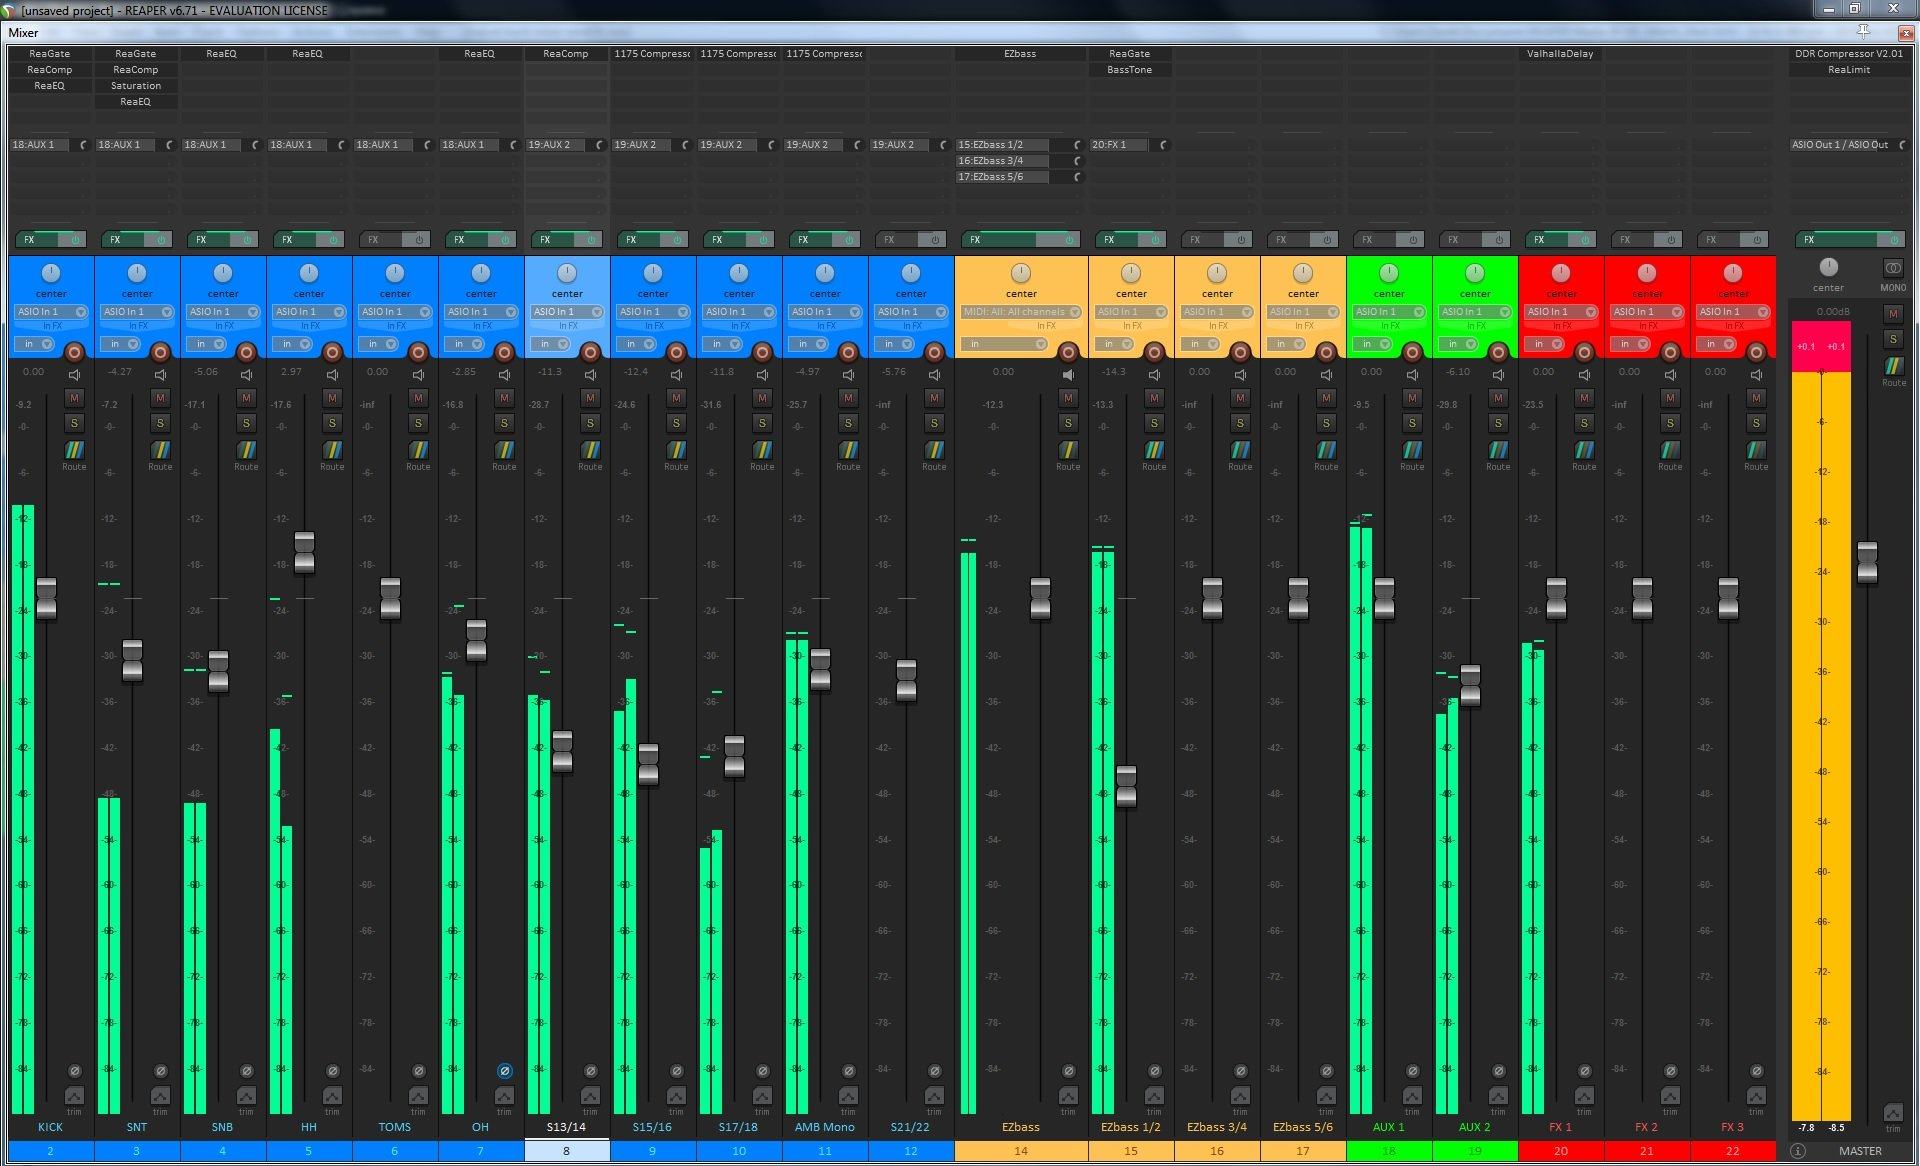Open routing for the KICK track
Viewport: 1920px width, 1166px height.
[74, 451]
